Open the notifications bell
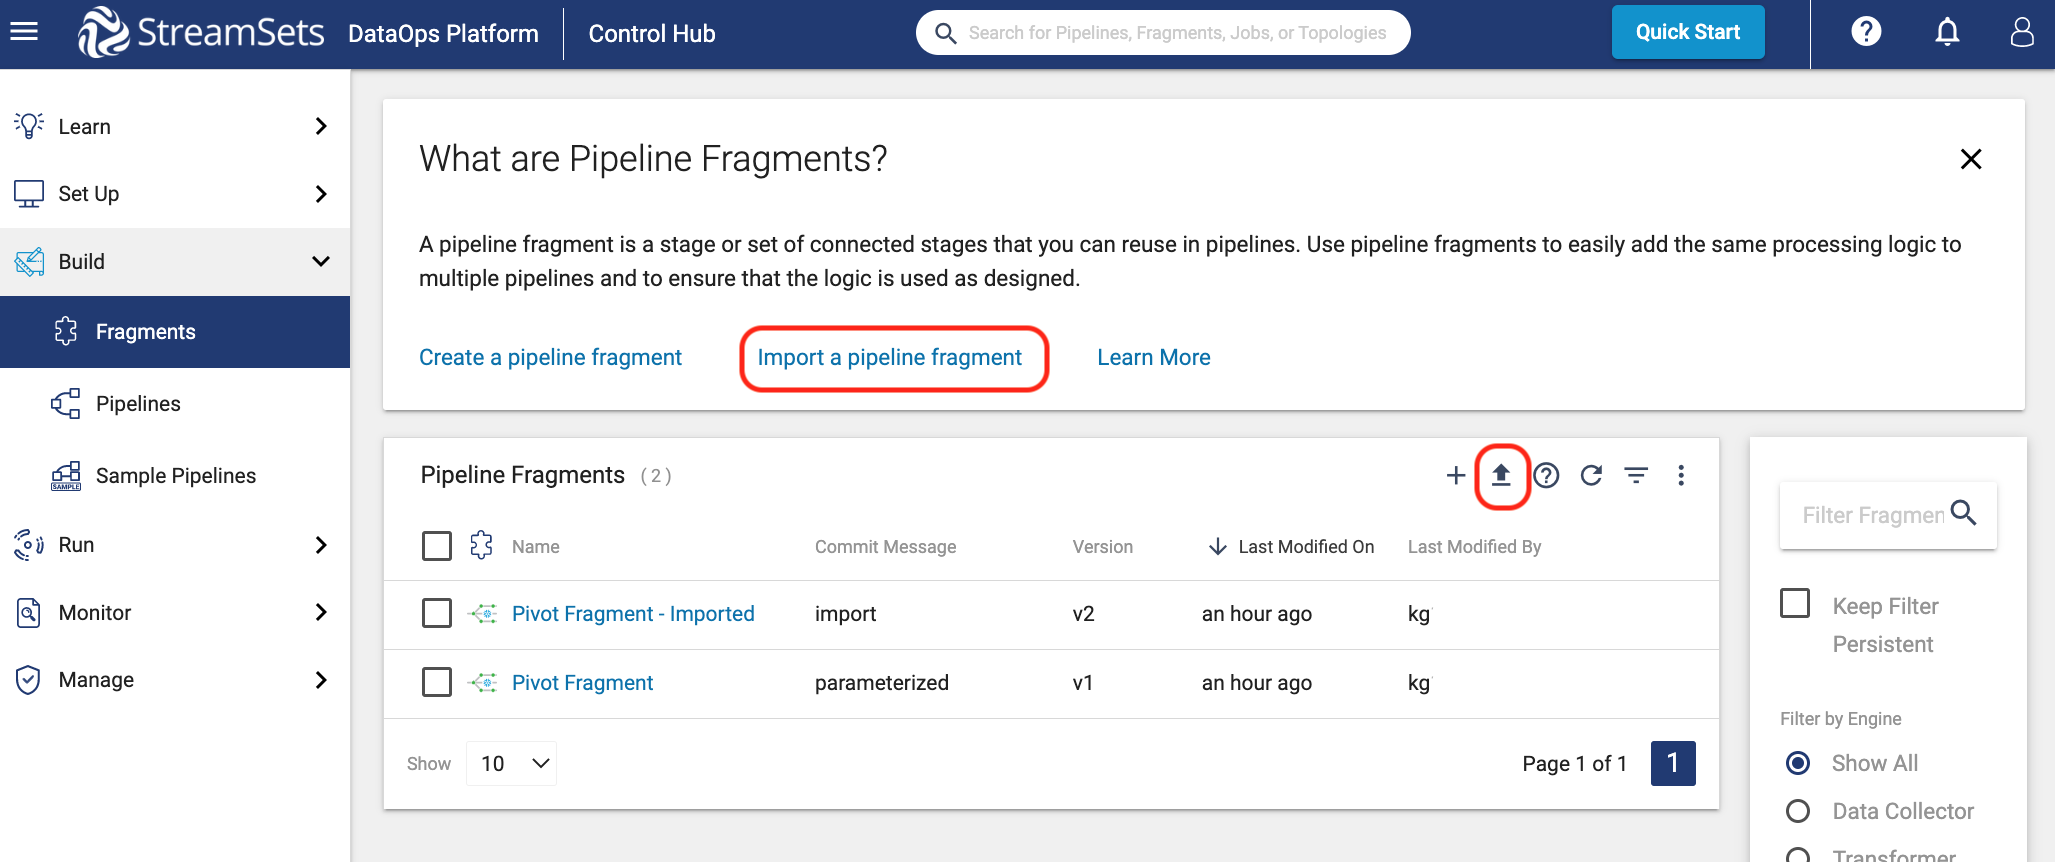This screenshot has width=2055, height=862. (x=1946, y=33)
